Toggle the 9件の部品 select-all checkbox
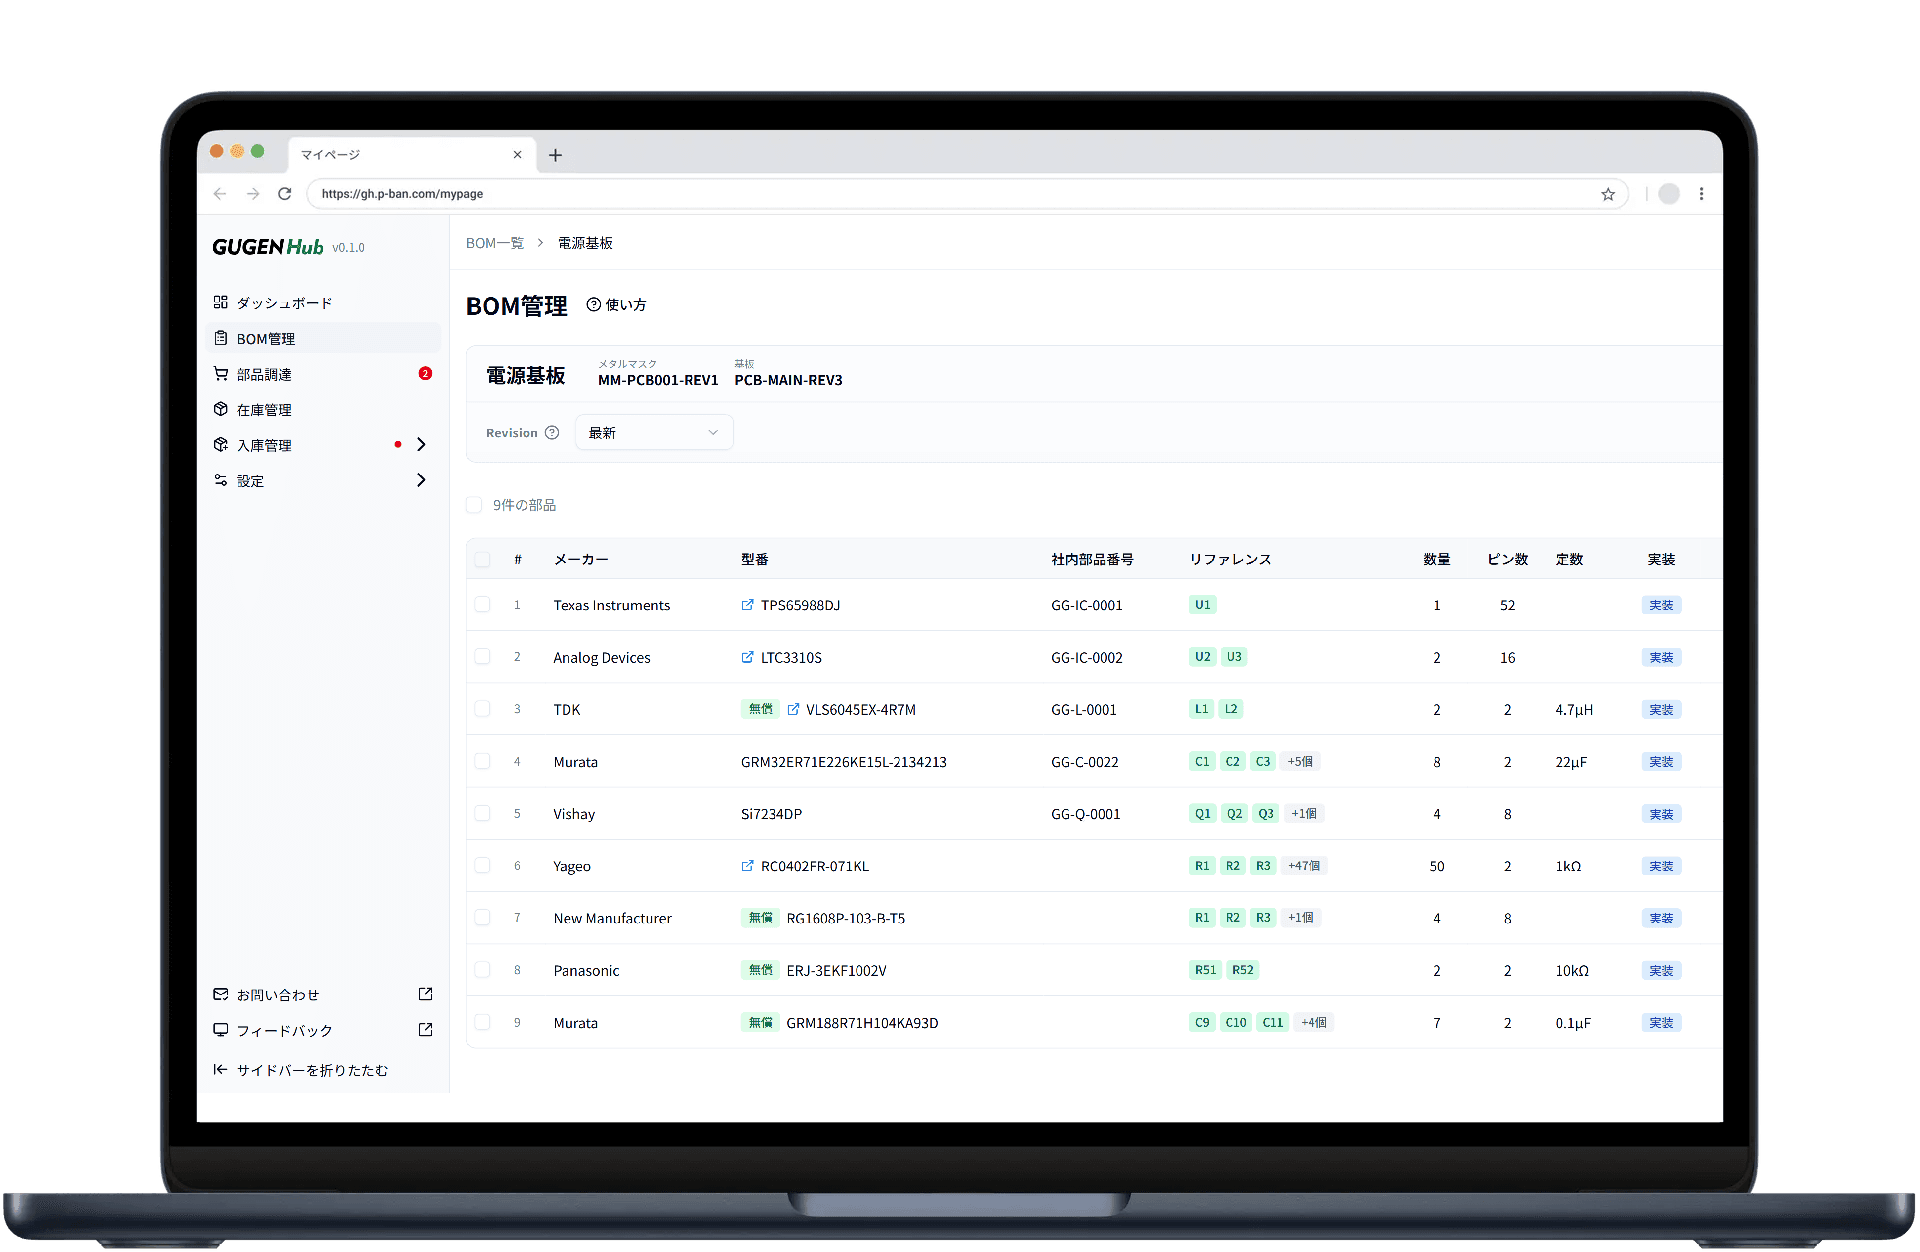The height and width of the screenshot is (1252, 1920). (474, 505)
